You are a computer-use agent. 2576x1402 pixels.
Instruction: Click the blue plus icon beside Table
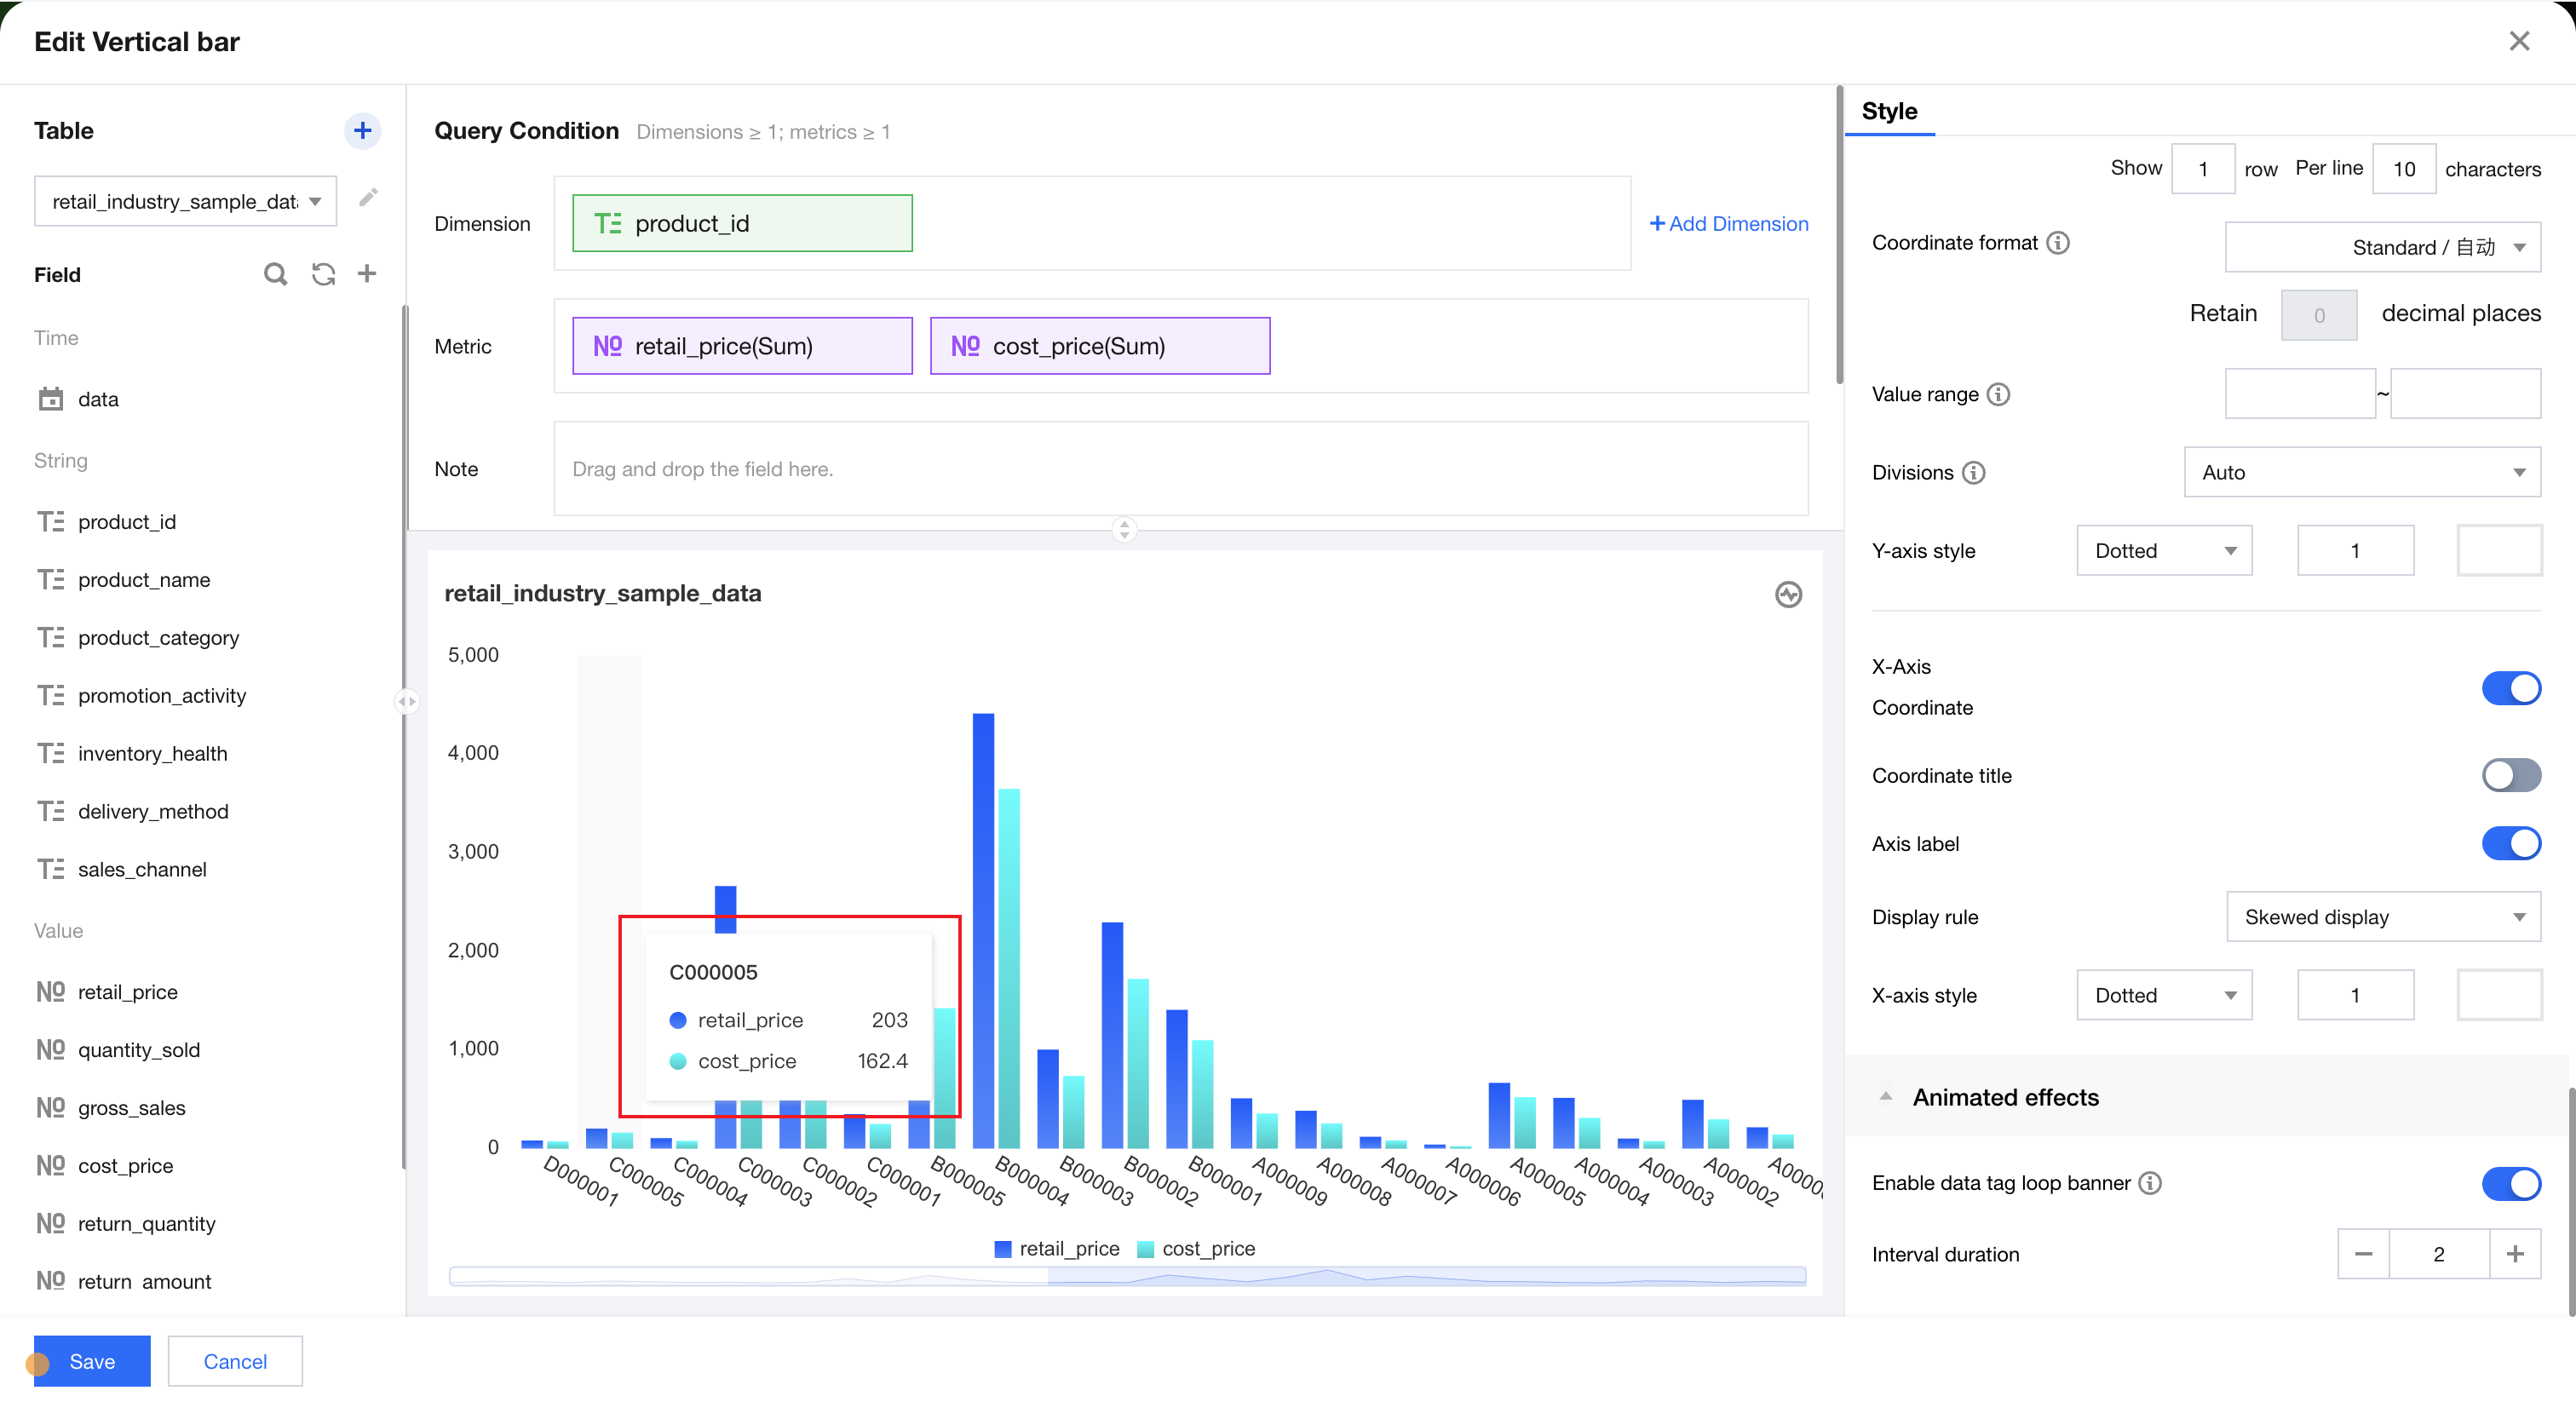(362, 130)
